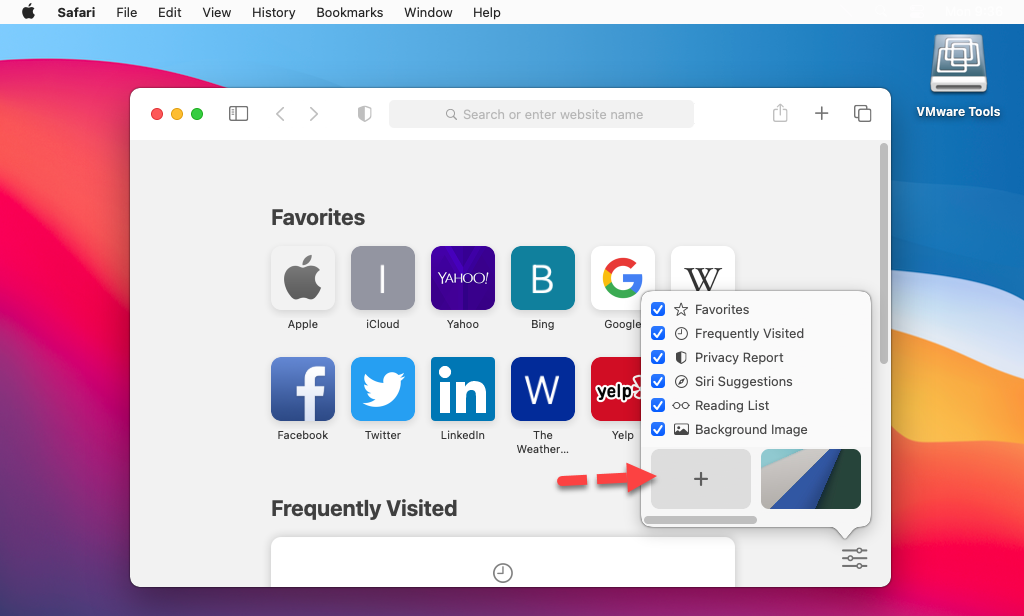1024x616 pixels.
Task: Open the Apple menu
Action: click(28, 12)
